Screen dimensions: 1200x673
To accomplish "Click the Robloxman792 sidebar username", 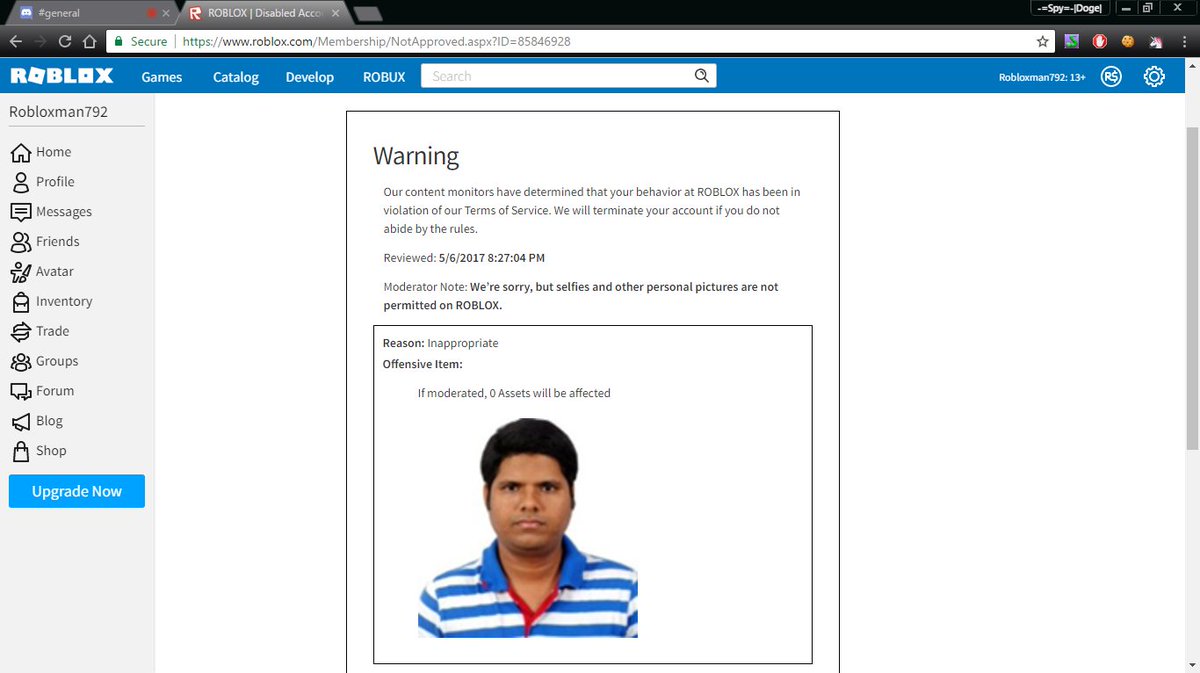I will [x=58, y=112].
